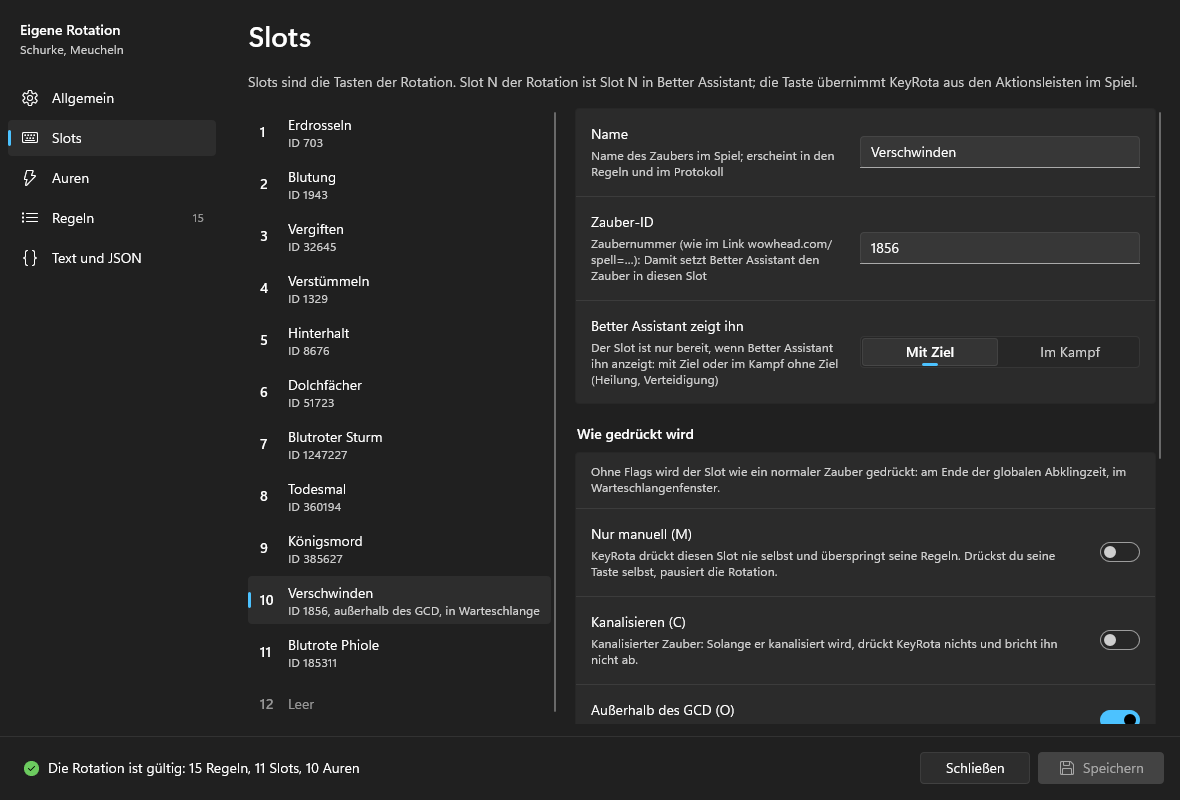Select slot 6 Dolchfächer
Screen dimensions: 1180x800
tap(399, 393)
